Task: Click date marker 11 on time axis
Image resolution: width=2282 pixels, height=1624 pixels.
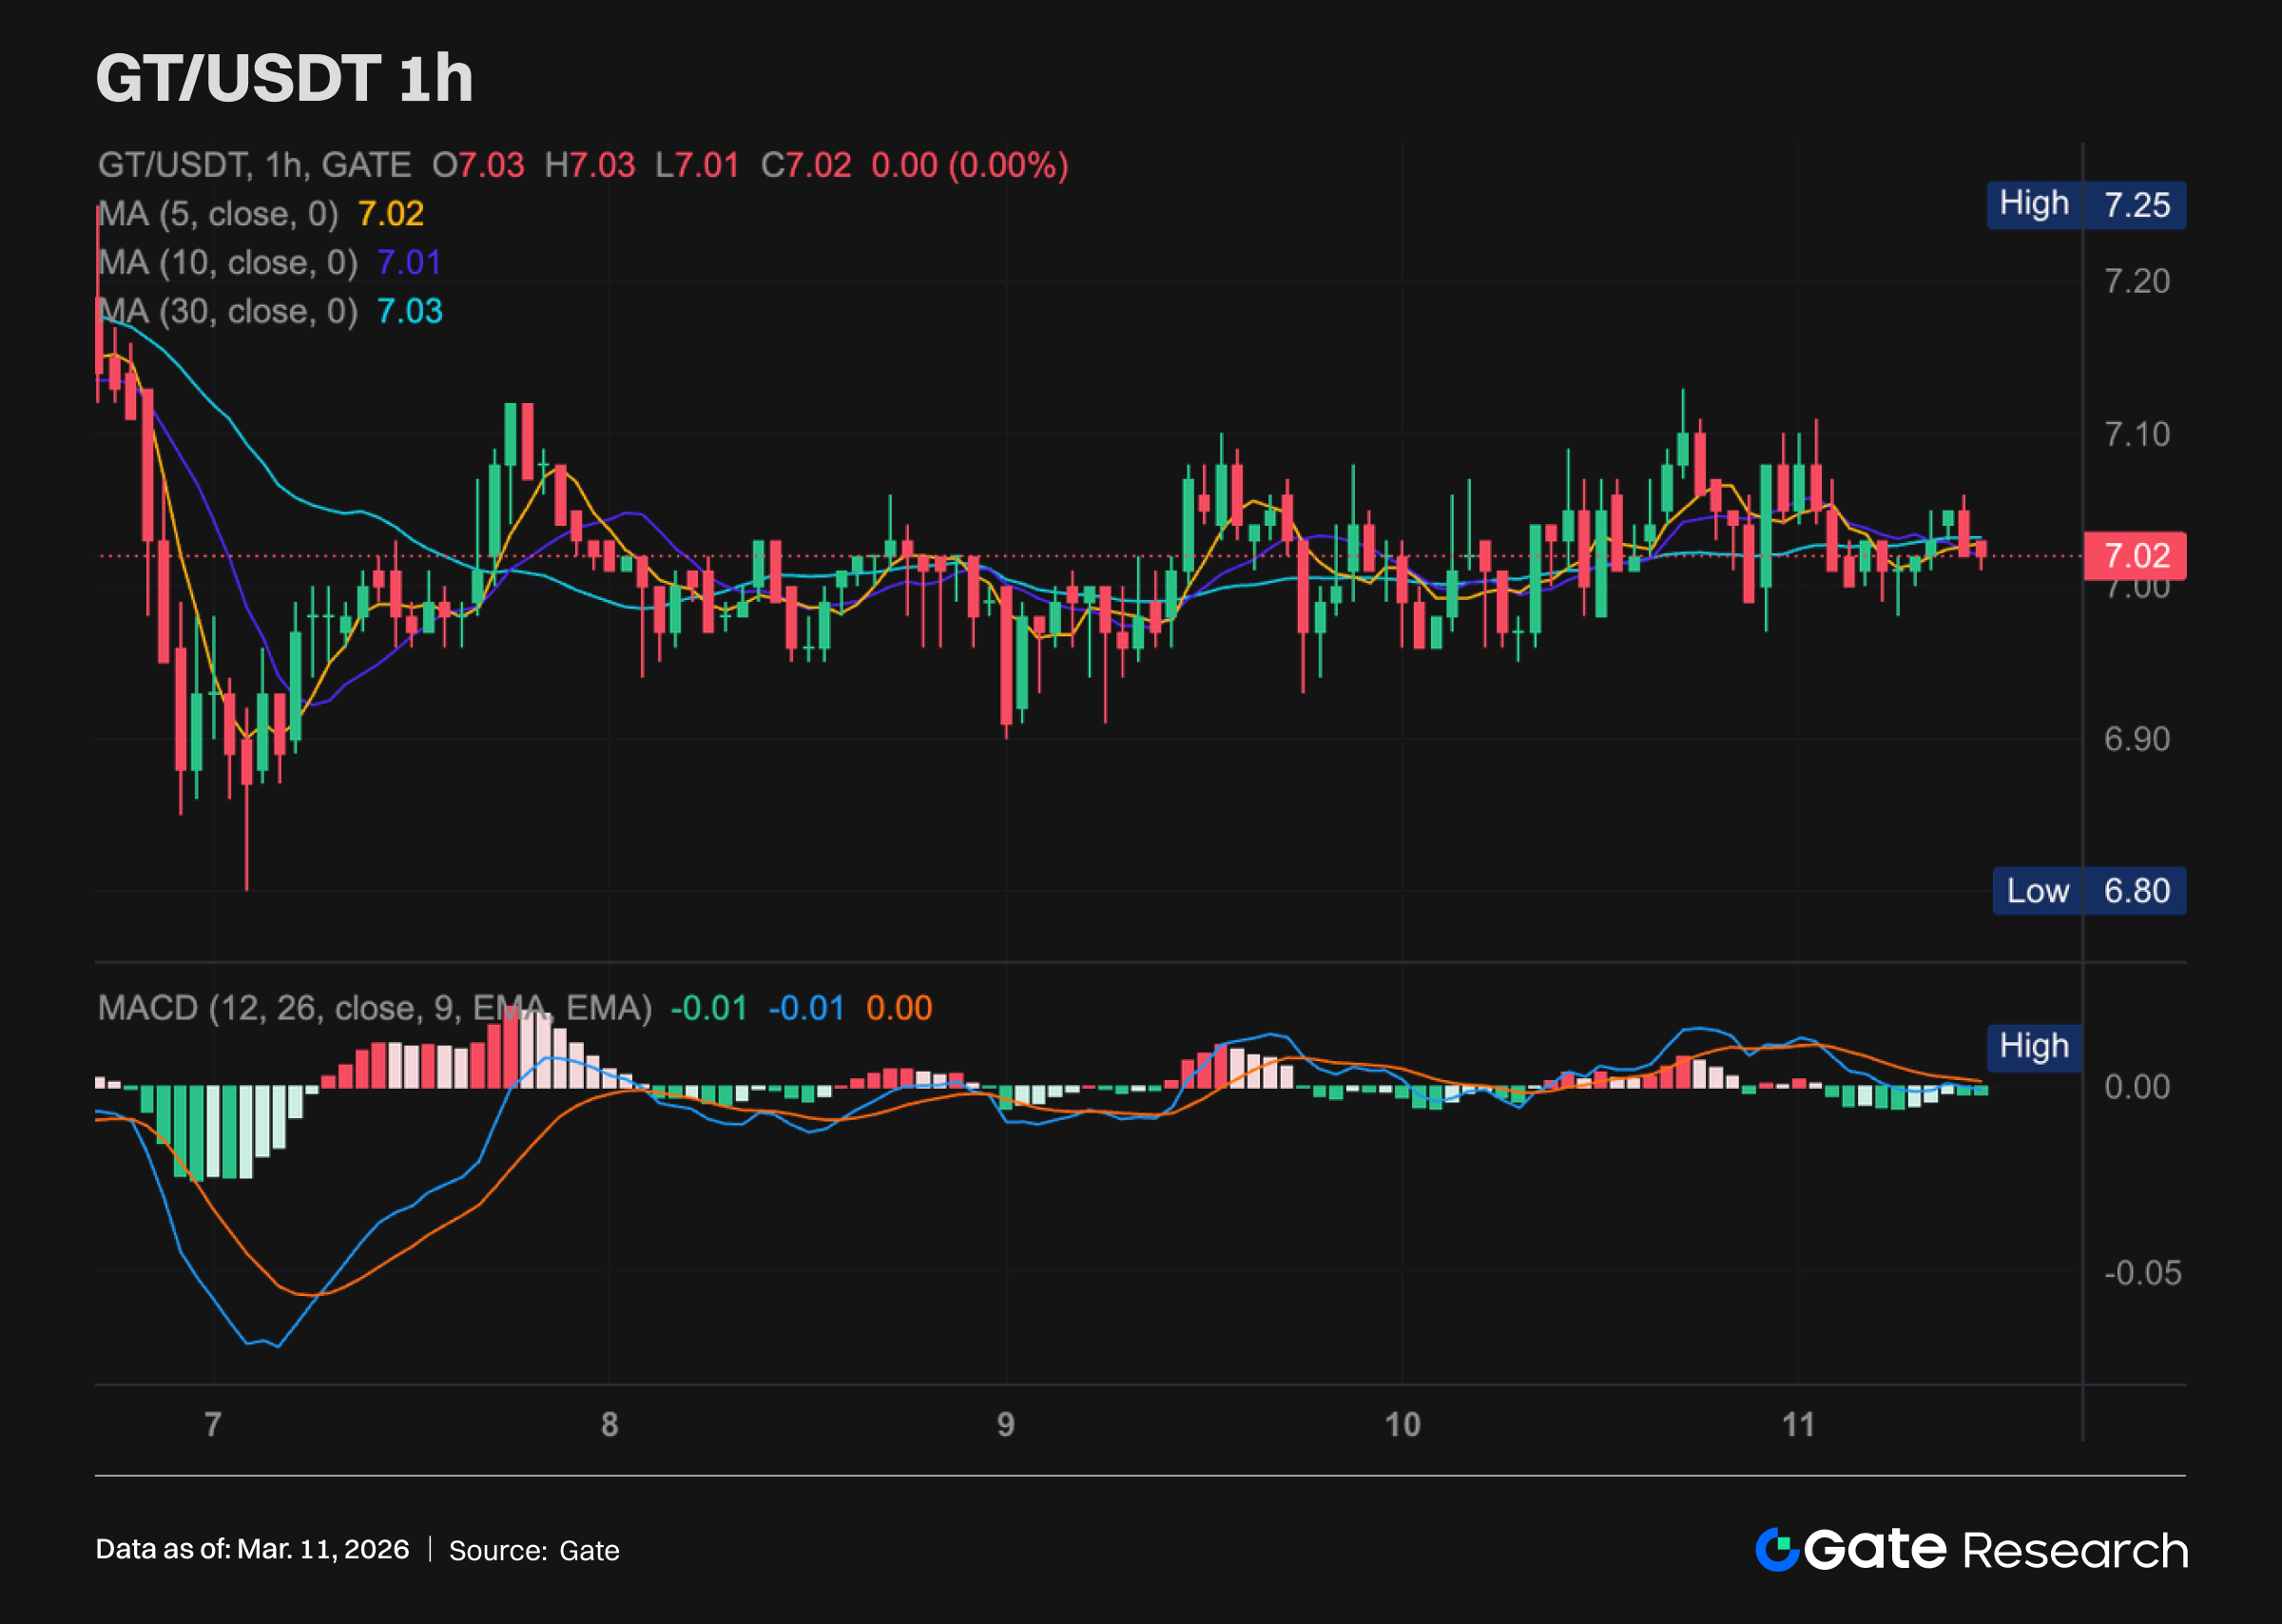Action: (1798, 1424)
